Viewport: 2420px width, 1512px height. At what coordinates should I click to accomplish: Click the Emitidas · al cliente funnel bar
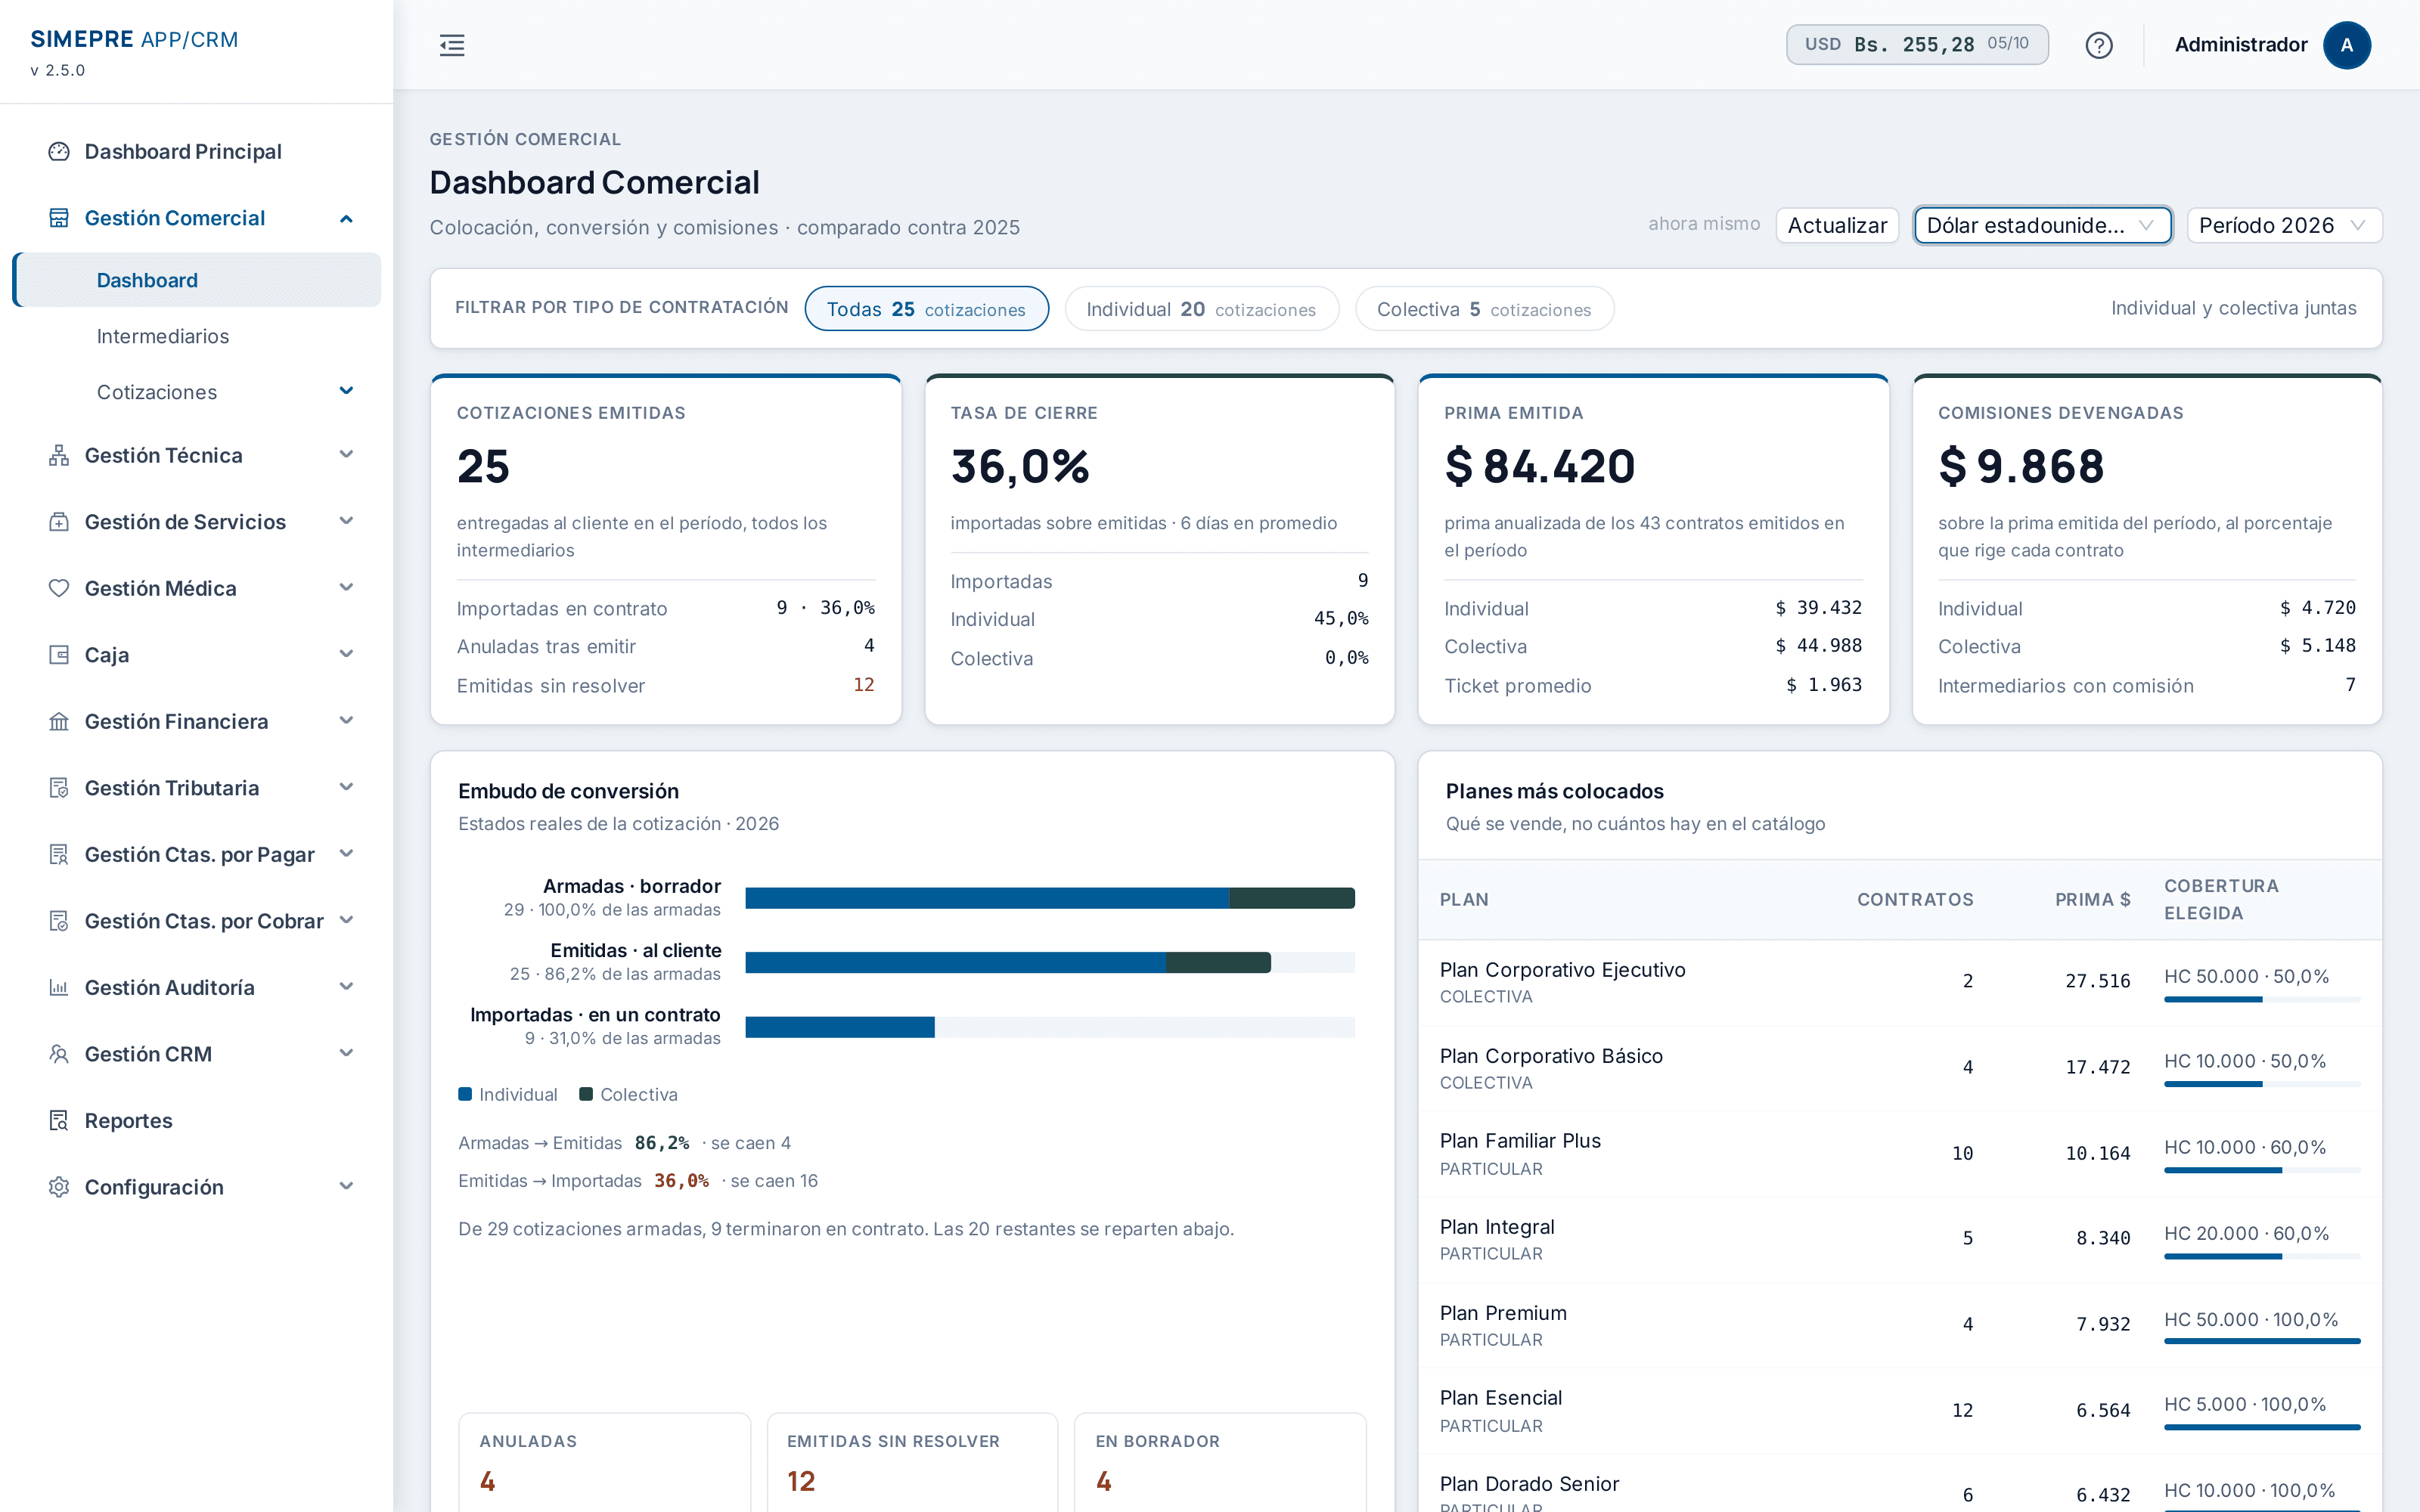click(1008, 962)
